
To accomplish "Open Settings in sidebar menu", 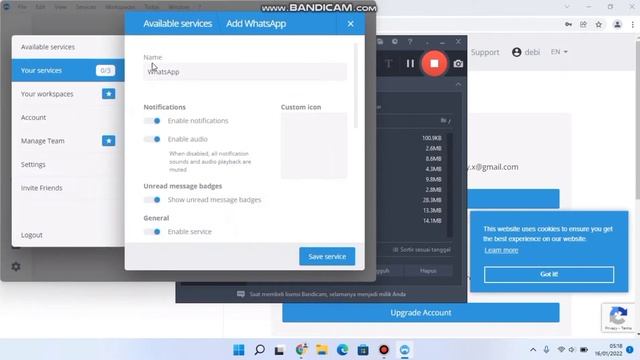I will click(x=68, y=164).
